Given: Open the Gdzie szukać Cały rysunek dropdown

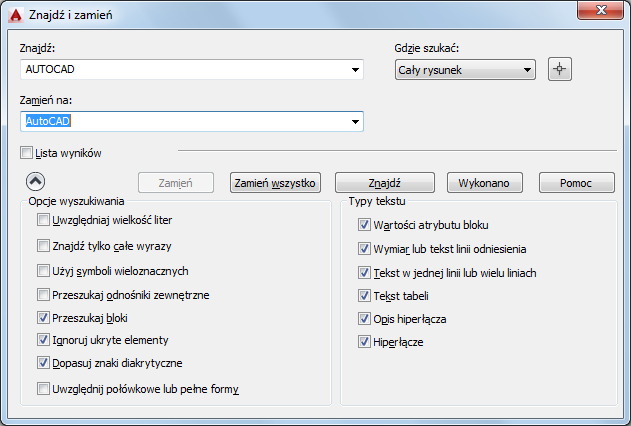Looking at the screenshot, I should (465, 70).
